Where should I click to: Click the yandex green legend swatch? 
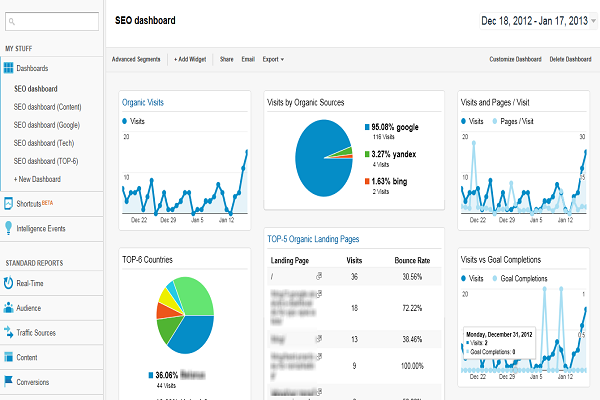[x=367, y=154]
